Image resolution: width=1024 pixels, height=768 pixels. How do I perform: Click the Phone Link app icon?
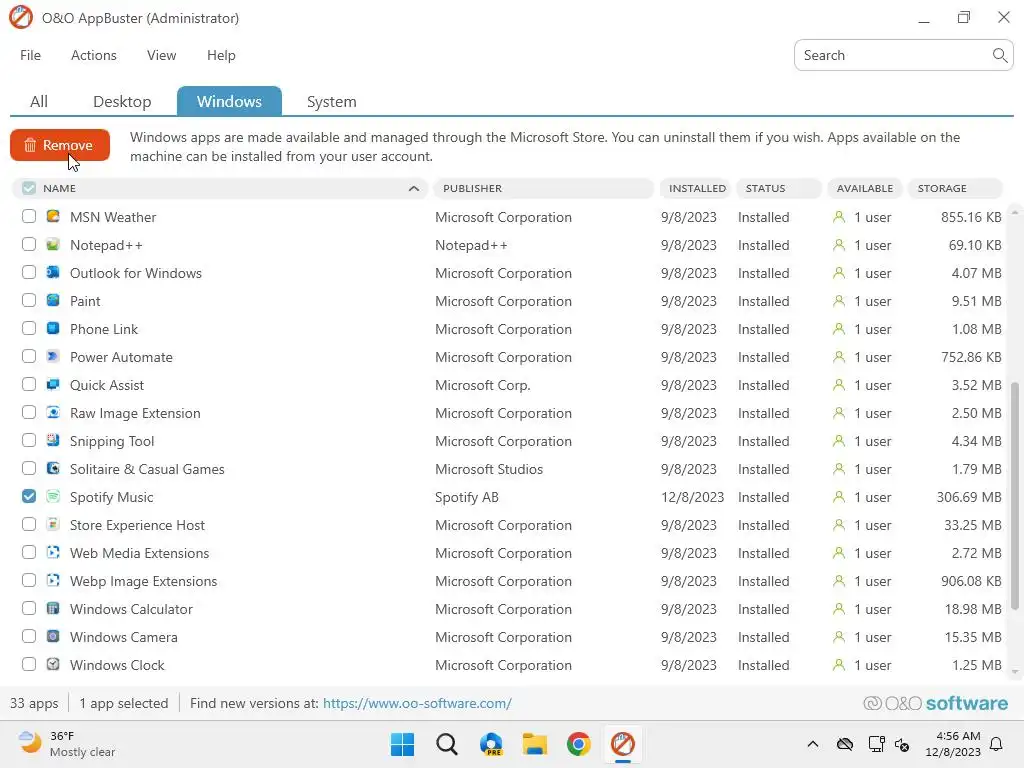click(53, 328)
